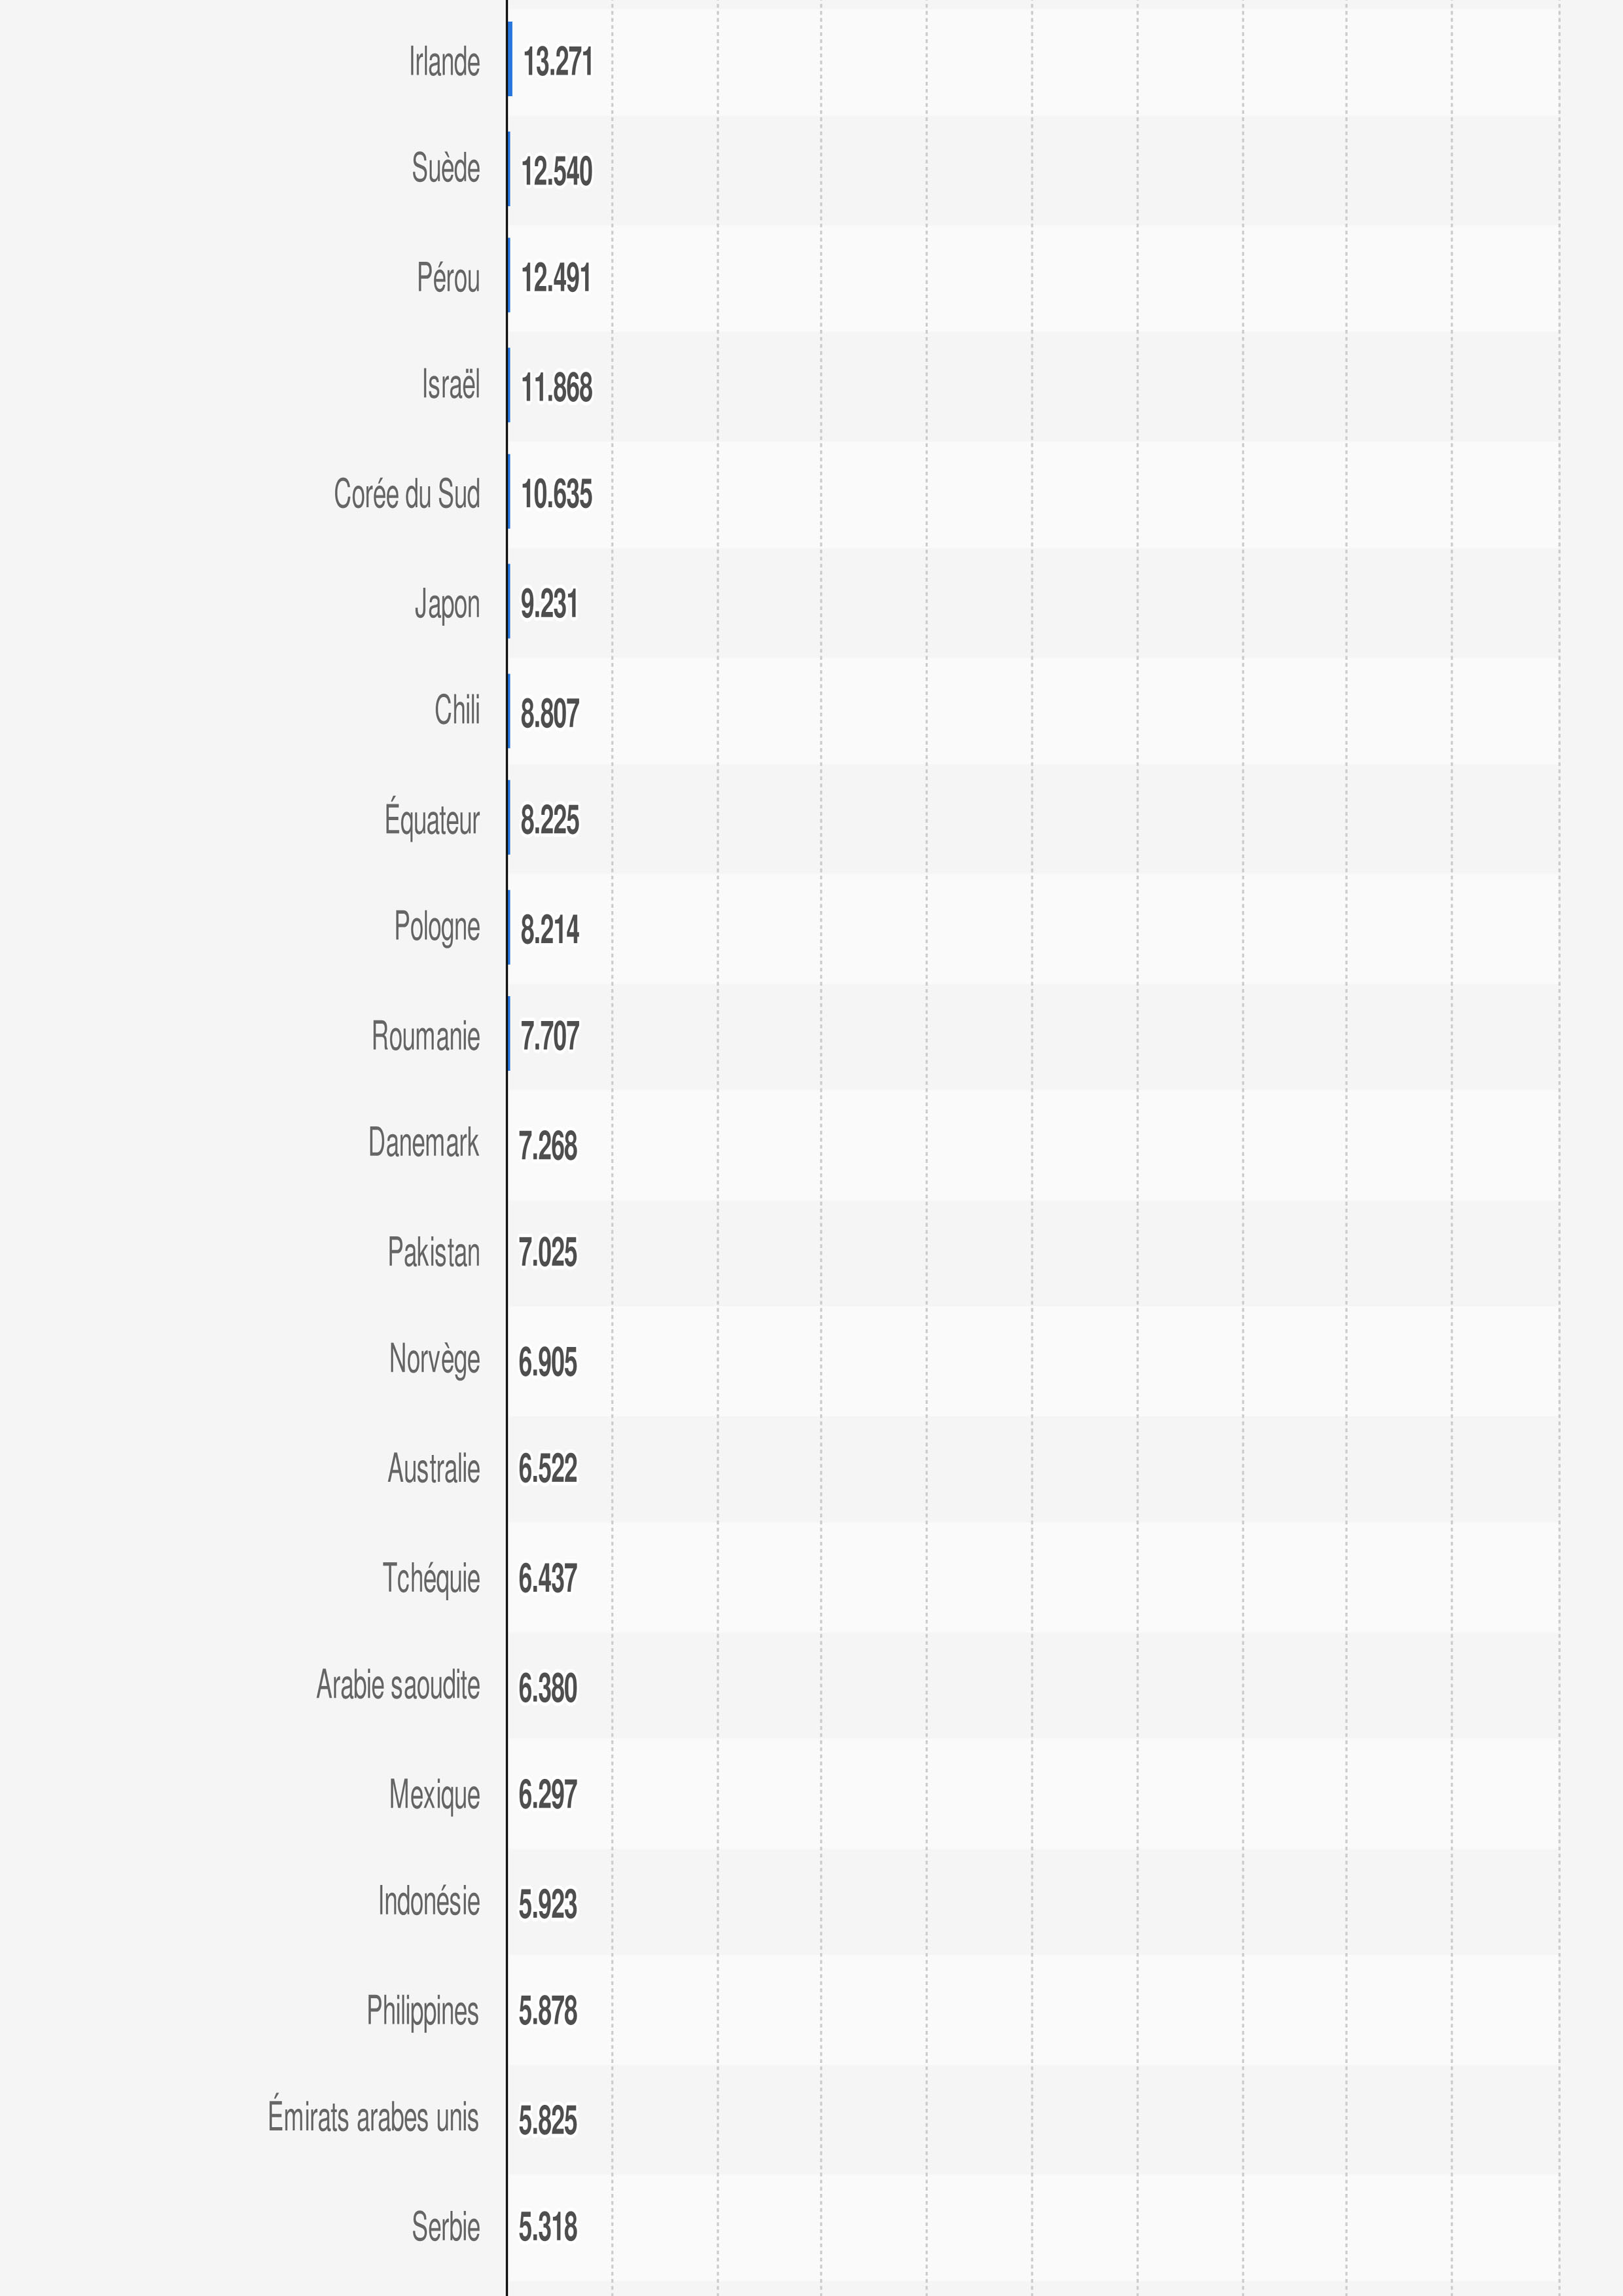Click the Australie value 6.522
This screenshot has width=1623, height=2296.
(x=548, y=1469)
